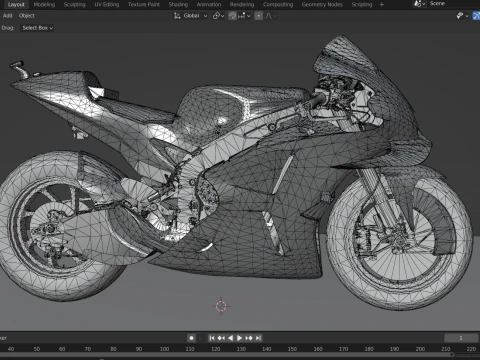Open the Drag Select Box dropdown
The image size is (480, 360).
click(38, 28)
